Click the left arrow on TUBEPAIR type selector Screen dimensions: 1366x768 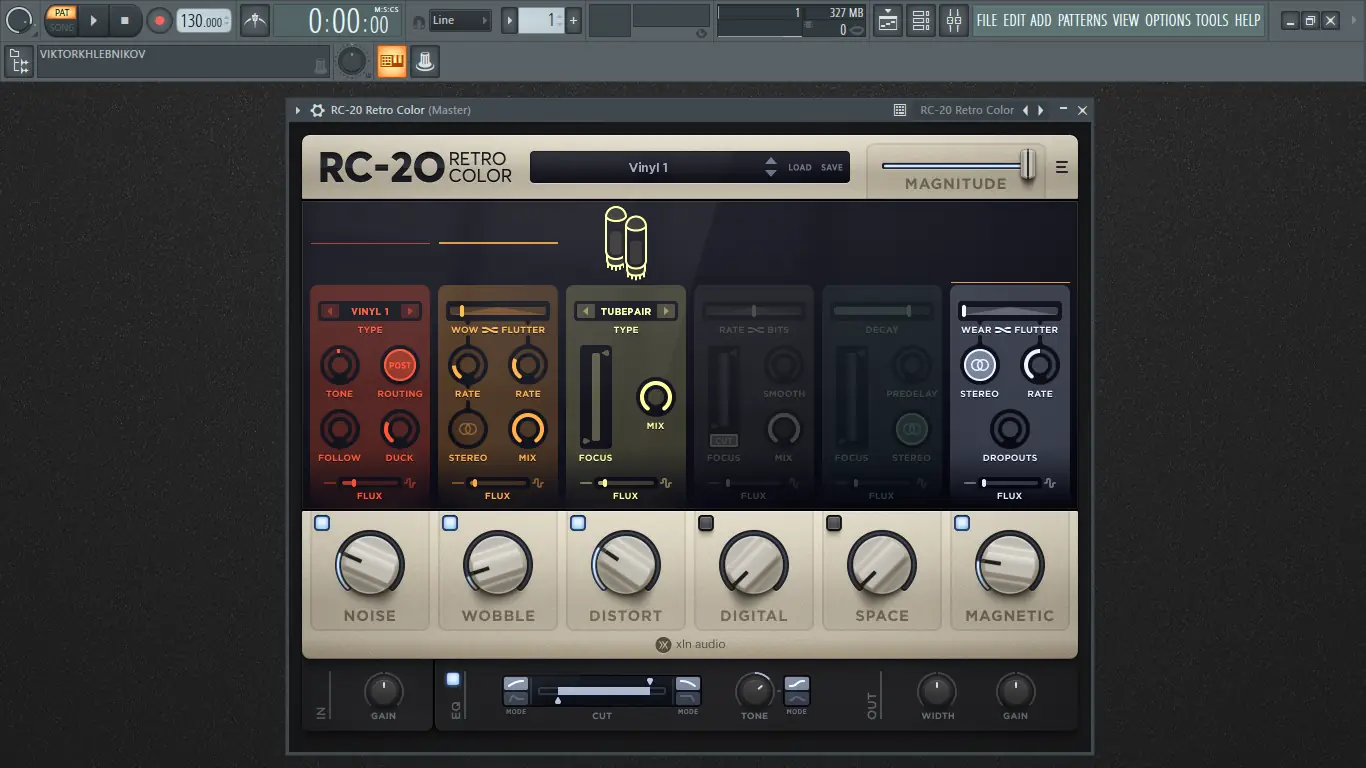[585, 310]
